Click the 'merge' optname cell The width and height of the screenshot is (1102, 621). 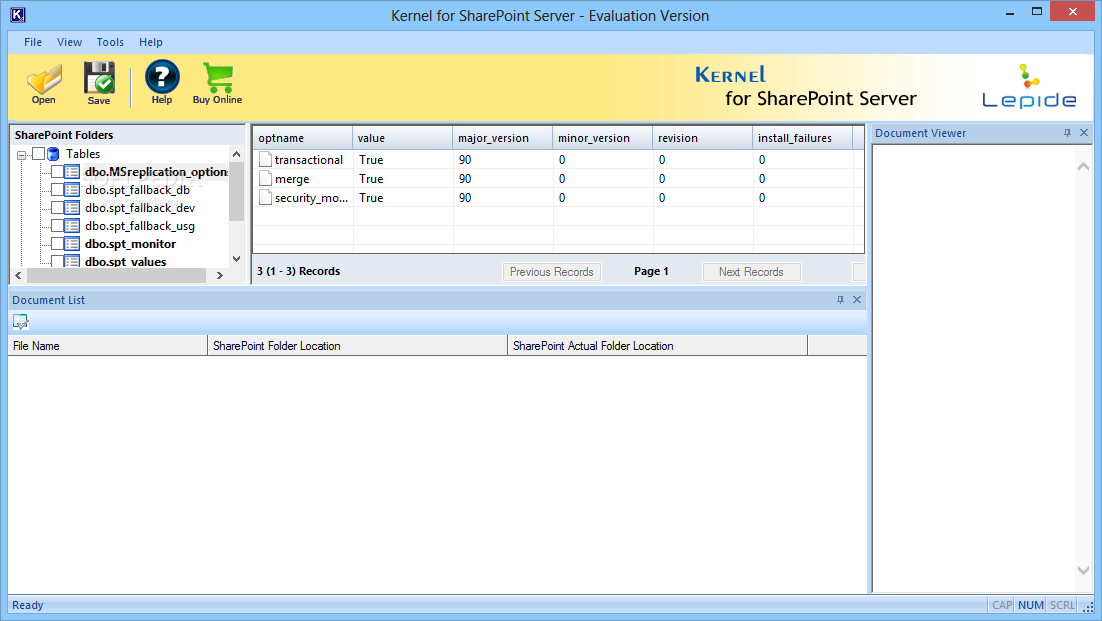pos(292,178)
